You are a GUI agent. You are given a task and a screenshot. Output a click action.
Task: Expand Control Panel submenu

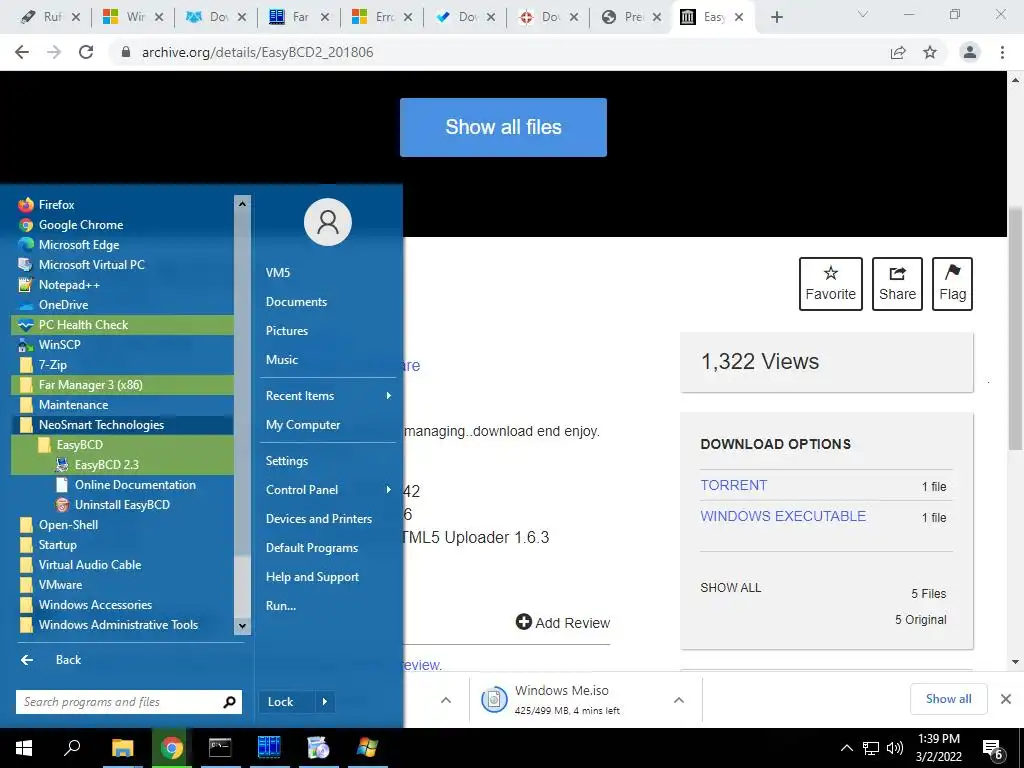click(x=328, y=490)
